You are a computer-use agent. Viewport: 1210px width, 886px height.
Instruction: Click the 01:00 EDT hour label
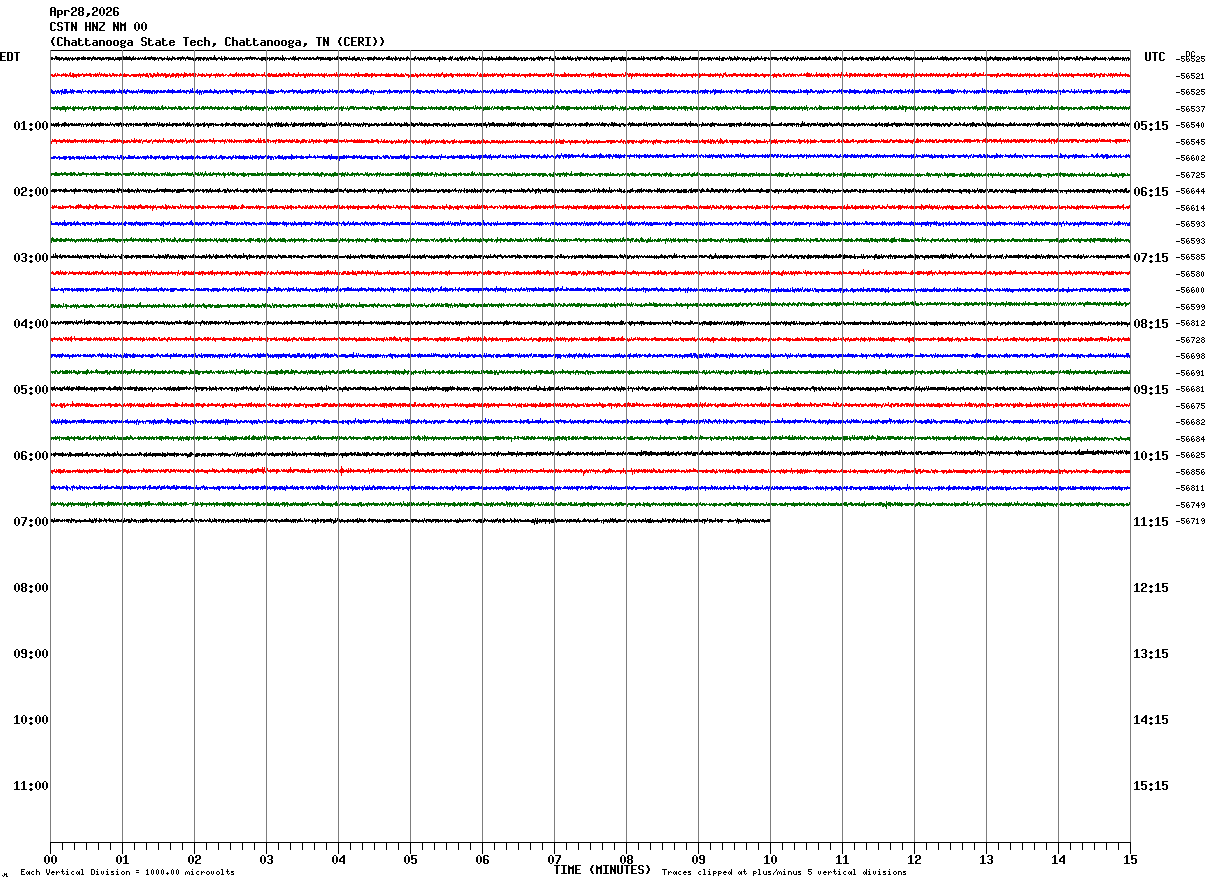point(31,126)
